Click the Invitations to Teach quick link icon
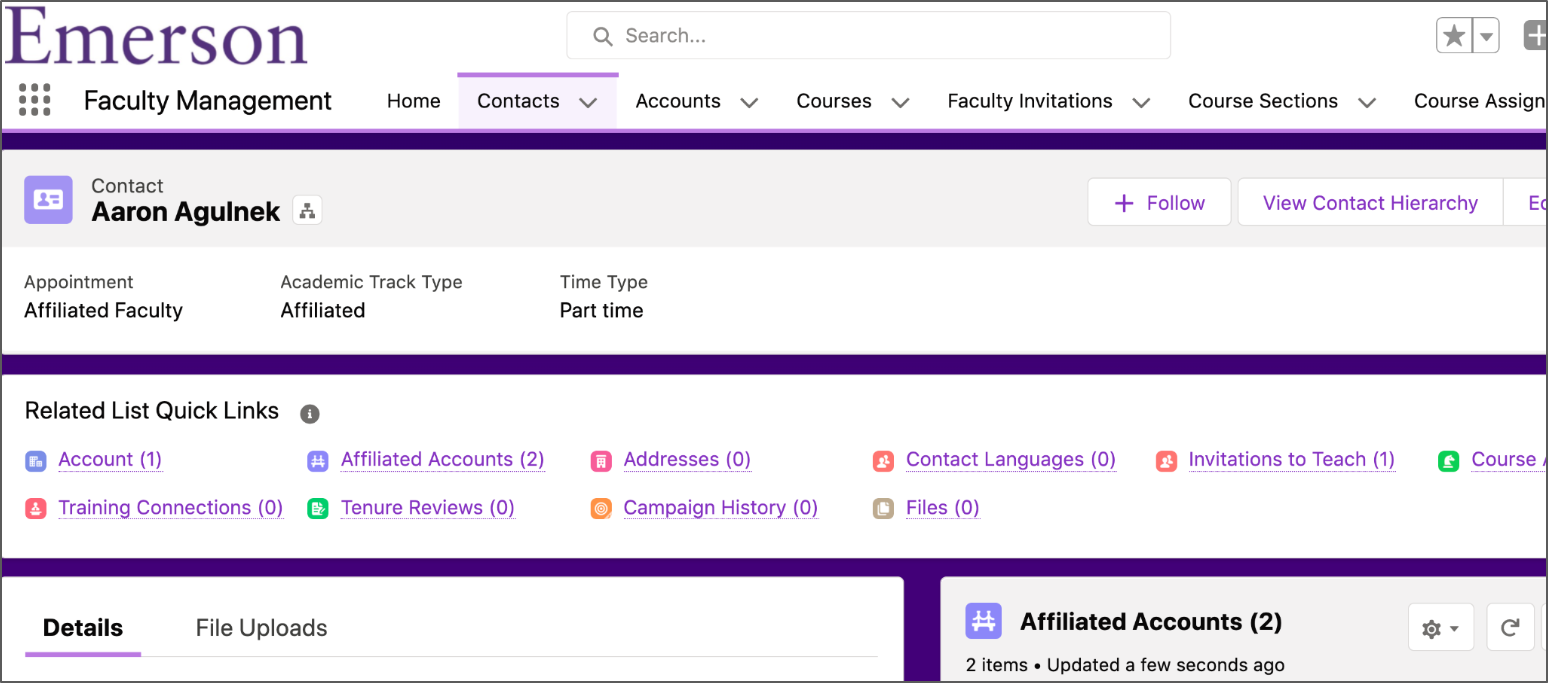Image resolution: width=1548 pixels, height=683 pixels. pos(1166,461)
